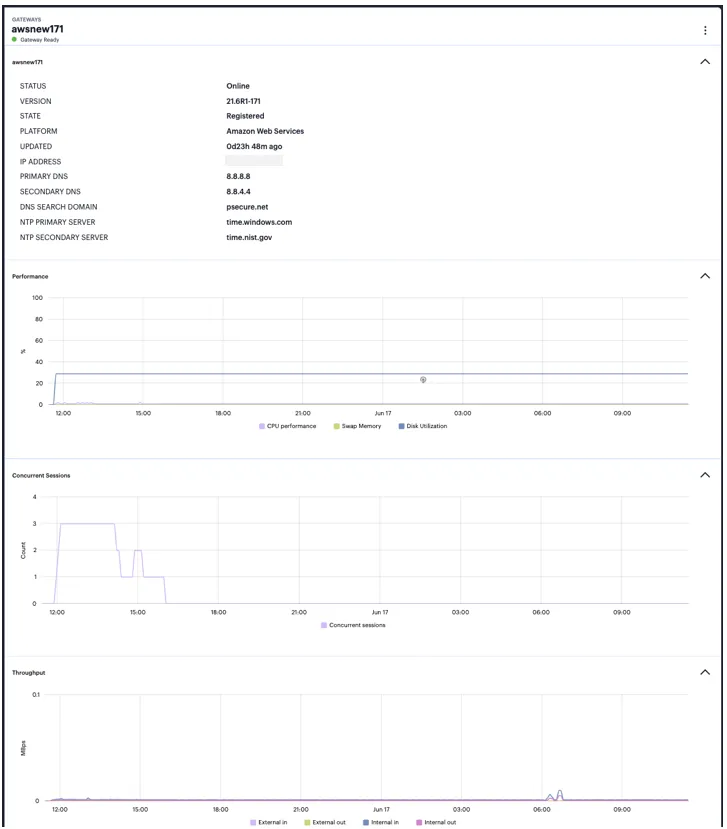Toggle the Concurrent sessions legend entry
Viewport: 727px width, 829px height.
353,625
